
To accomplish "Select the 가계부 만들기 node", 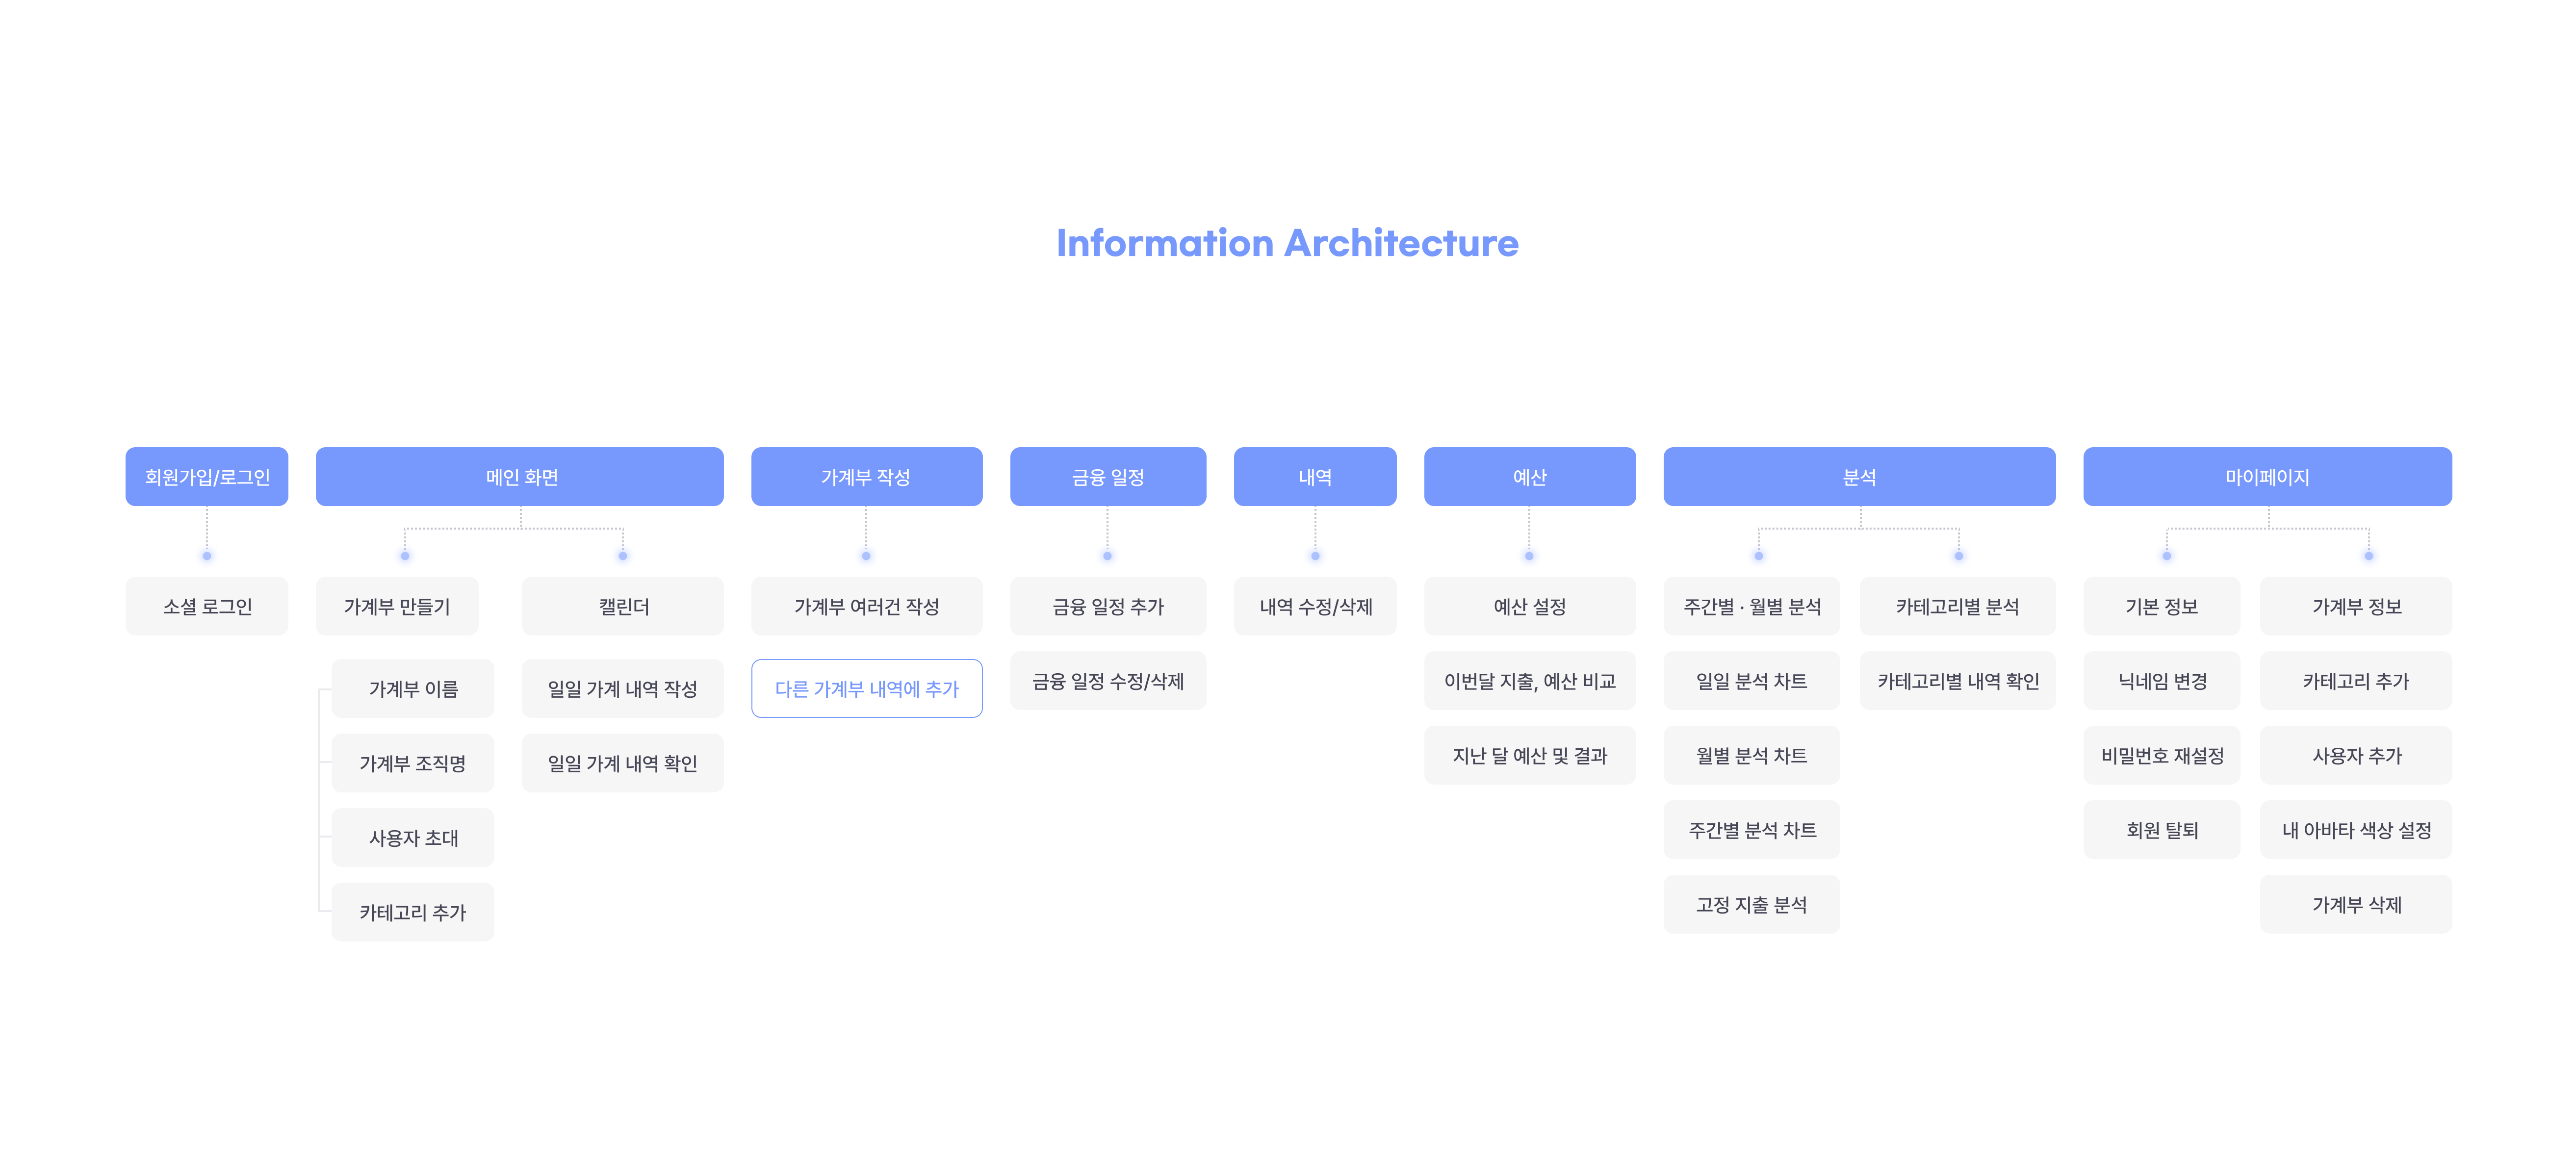I will [x=397, y=606].
